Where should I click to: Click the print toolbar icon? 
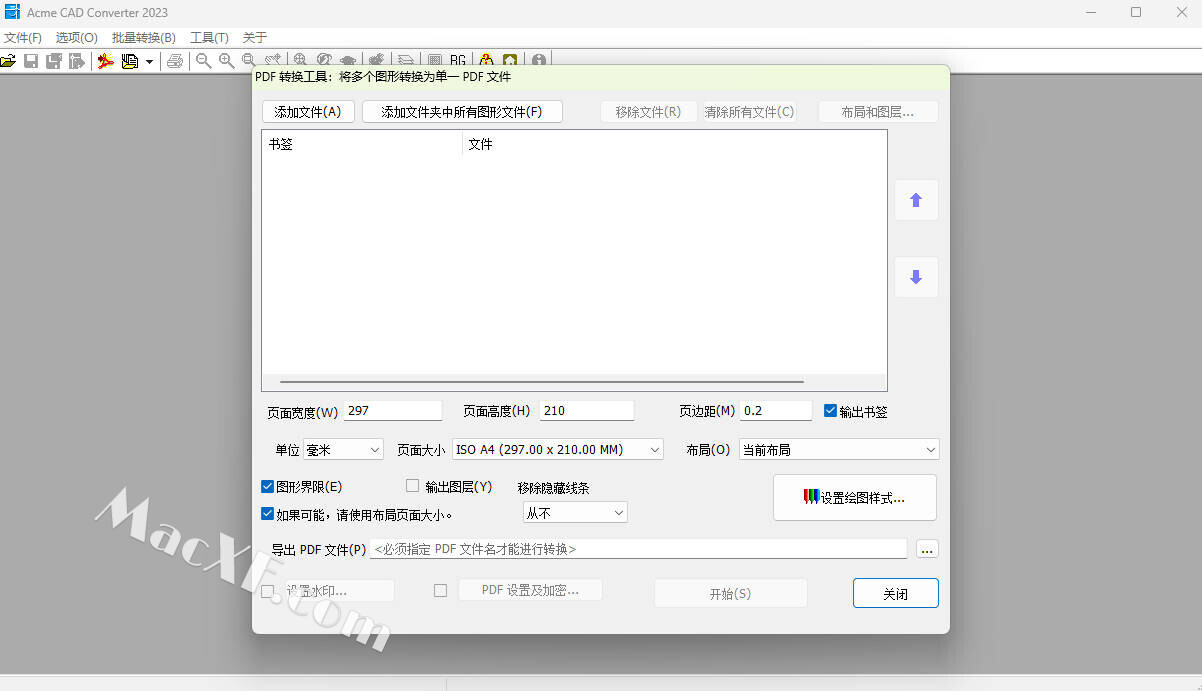[x=175, y=61]
